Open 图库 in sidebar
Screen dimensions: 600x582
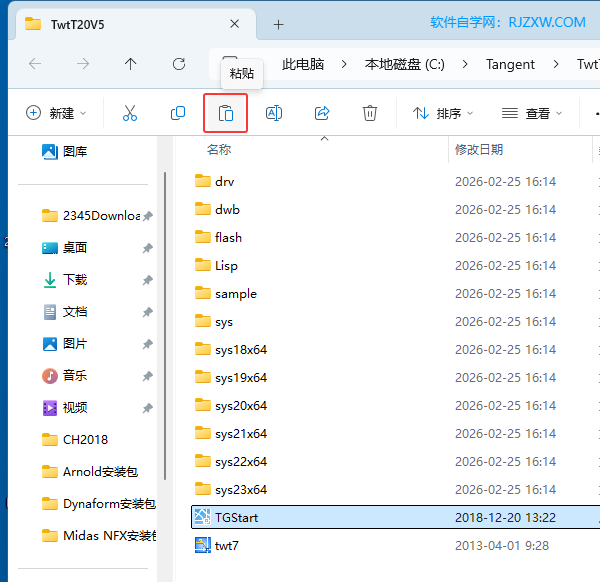pyautogui.click(x=64, y=152)
